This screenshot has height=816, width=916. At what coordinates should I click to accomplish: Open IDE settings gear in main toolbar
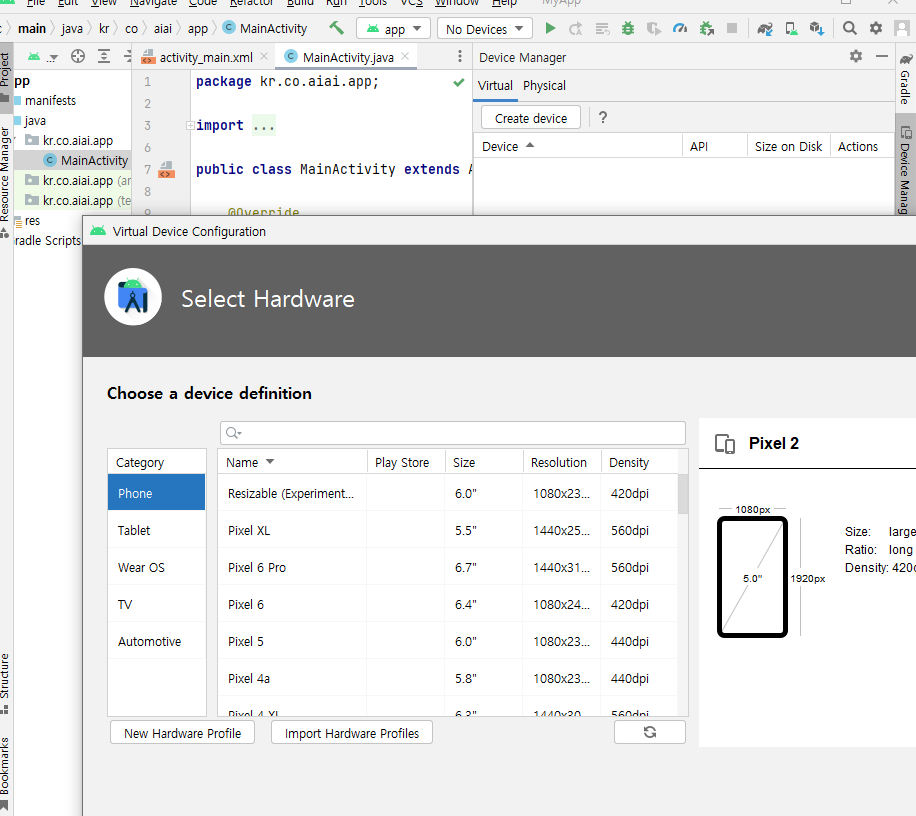pos(876,28)
